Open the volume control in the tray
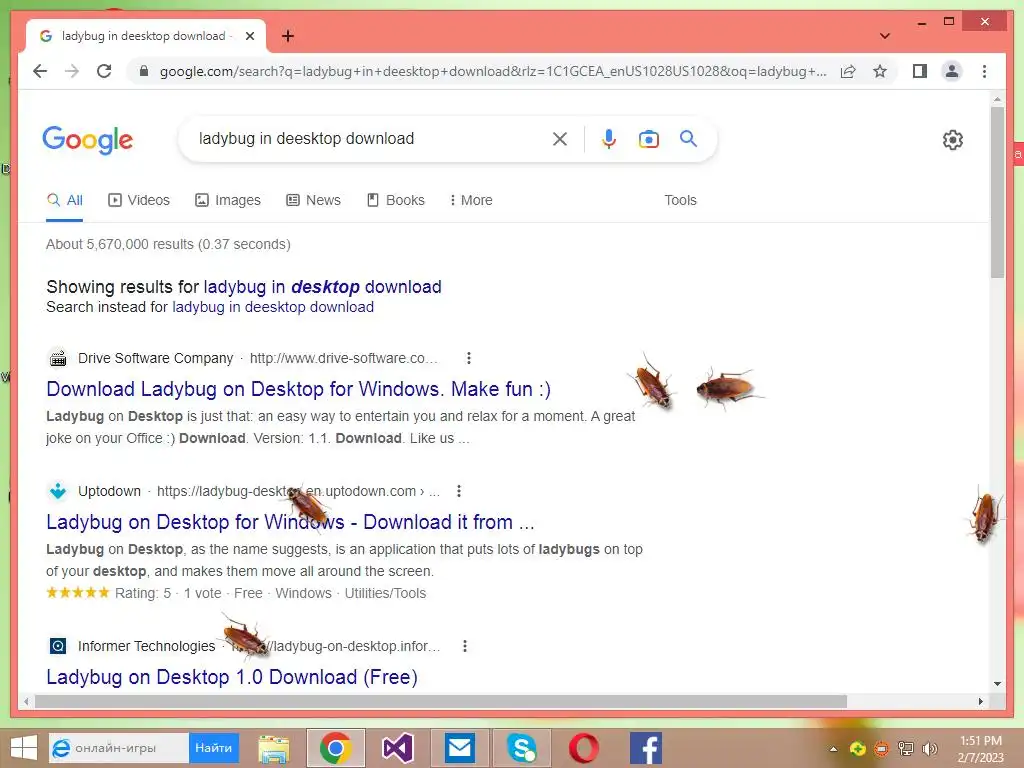The width and height of the screenshot is (1024, 768). [929, 749]
